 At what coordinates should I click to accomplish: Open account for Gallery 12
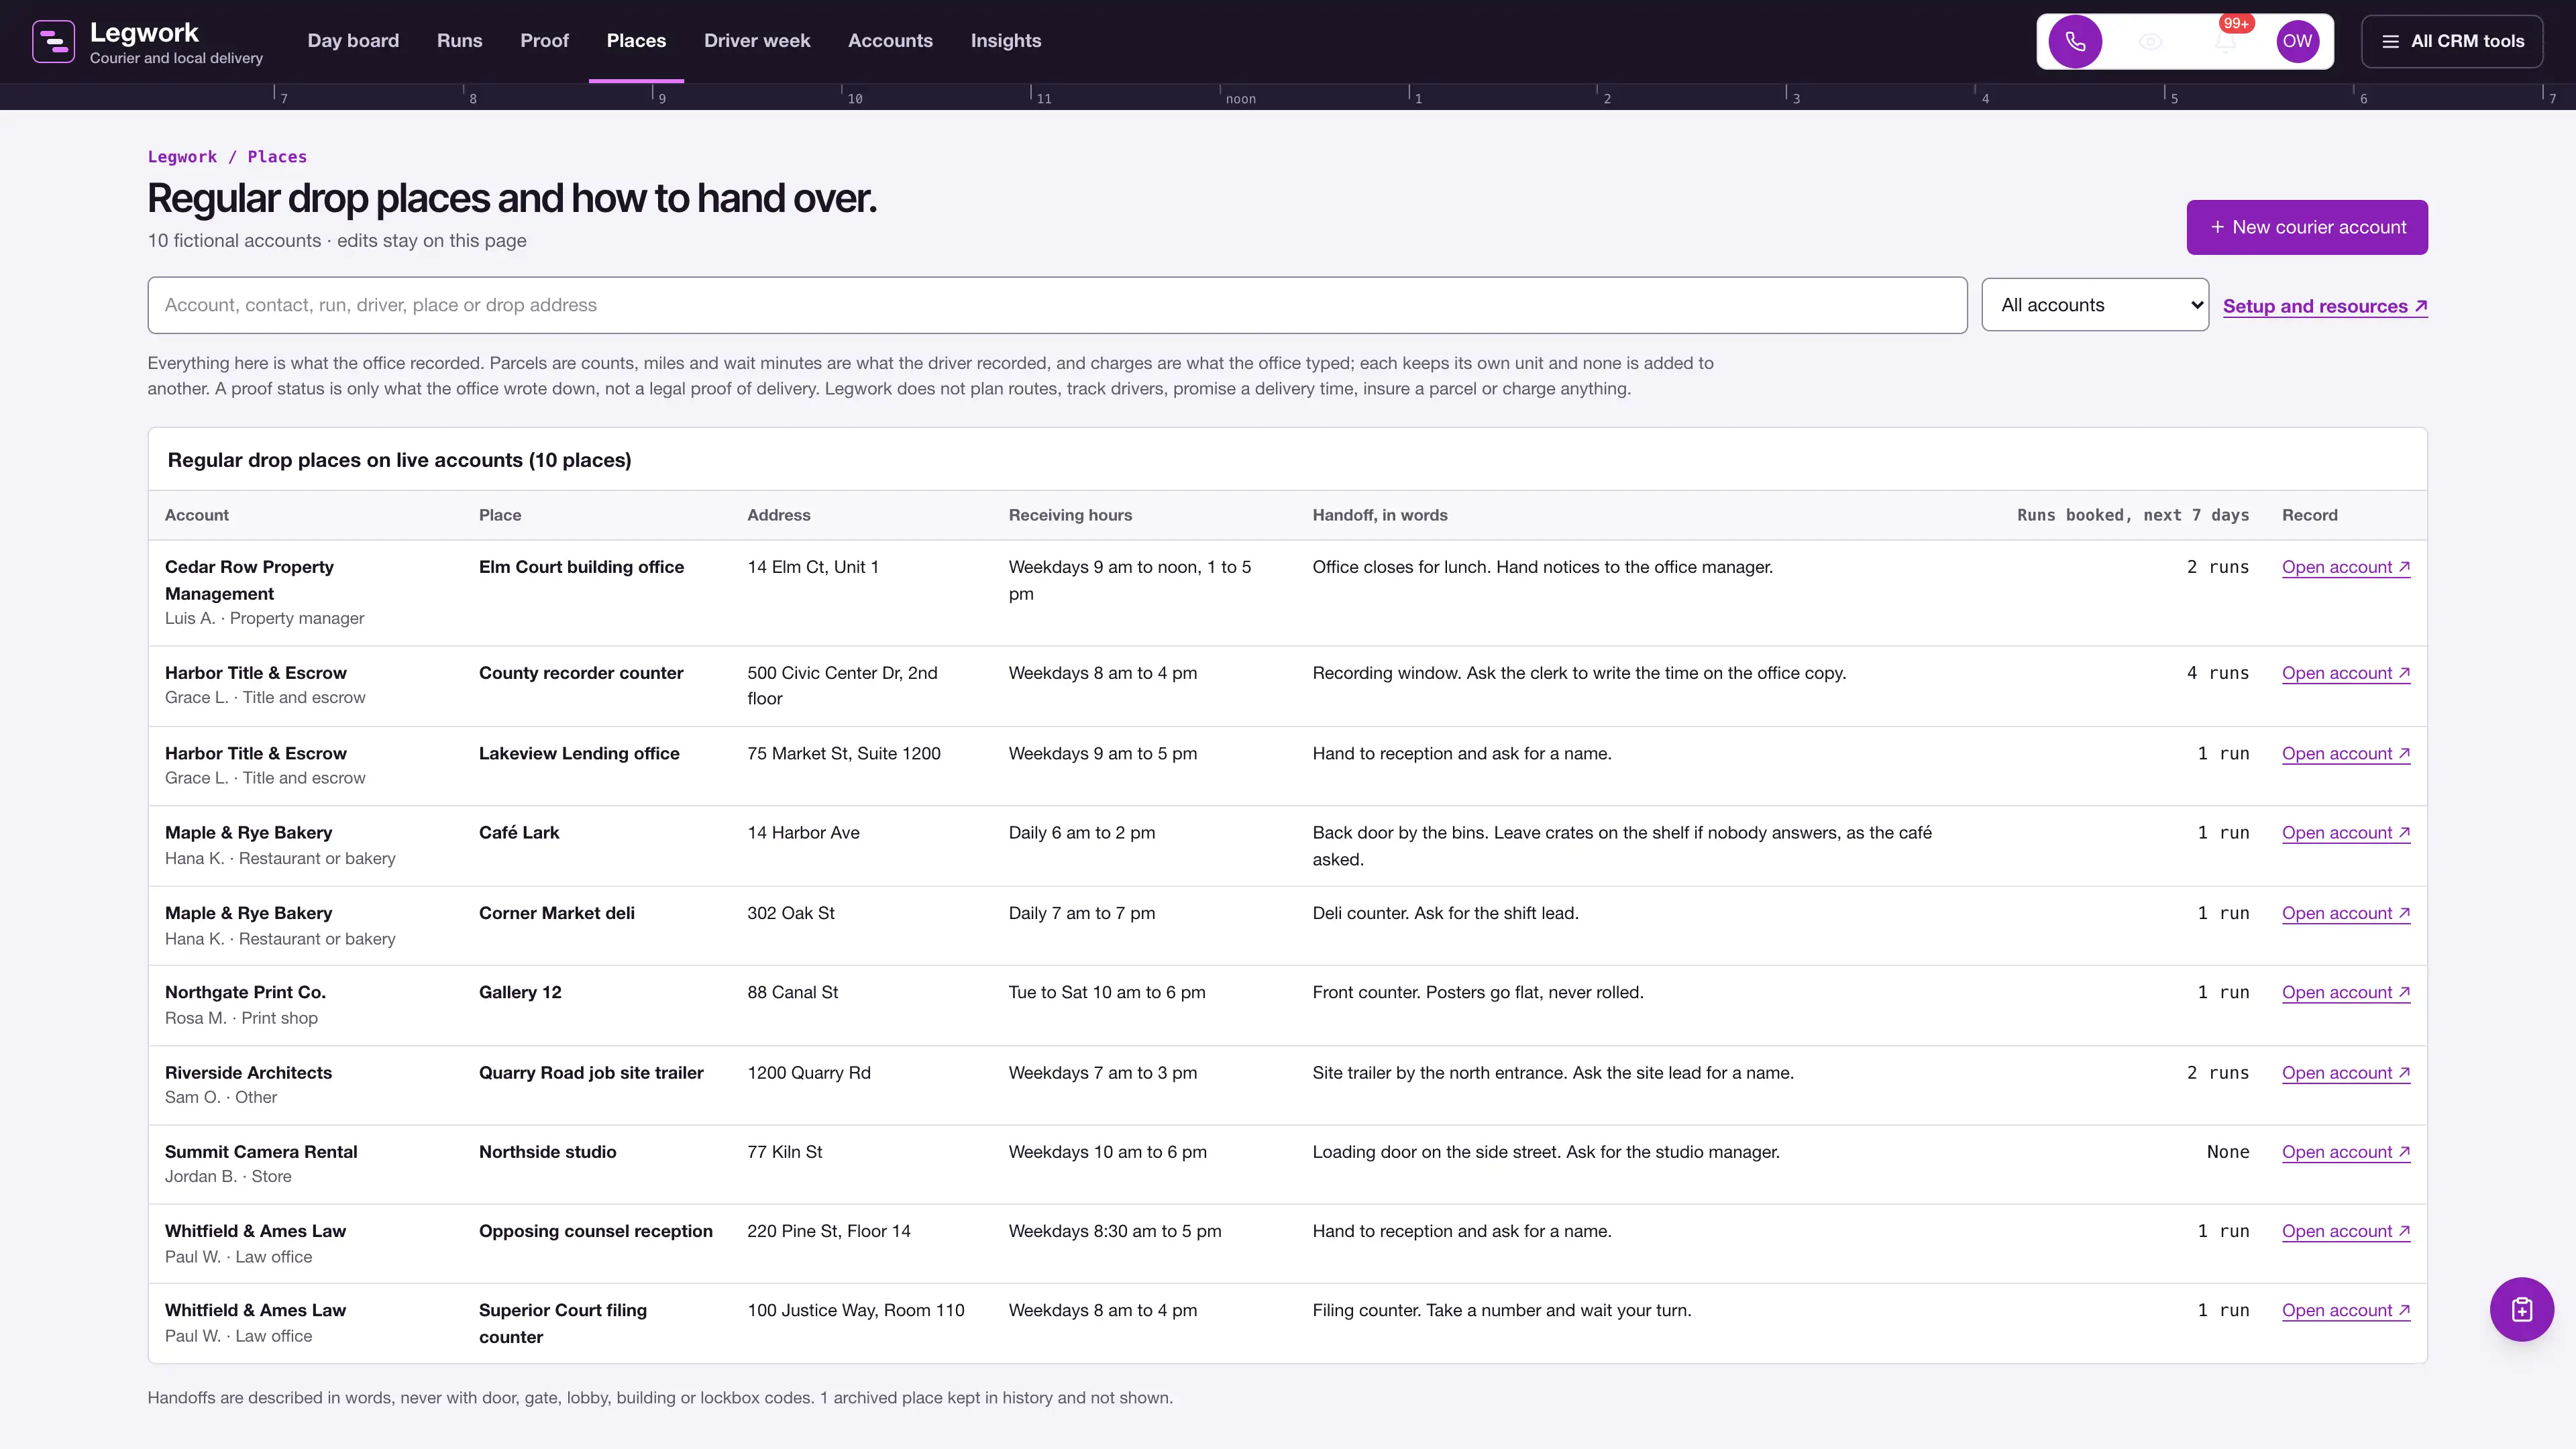pos(2346,993)
